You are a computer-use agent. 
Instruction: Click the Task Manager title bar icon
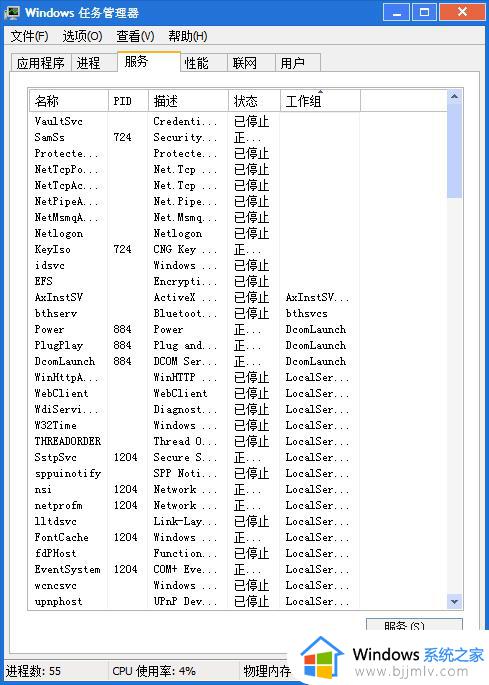click(12, 12)
